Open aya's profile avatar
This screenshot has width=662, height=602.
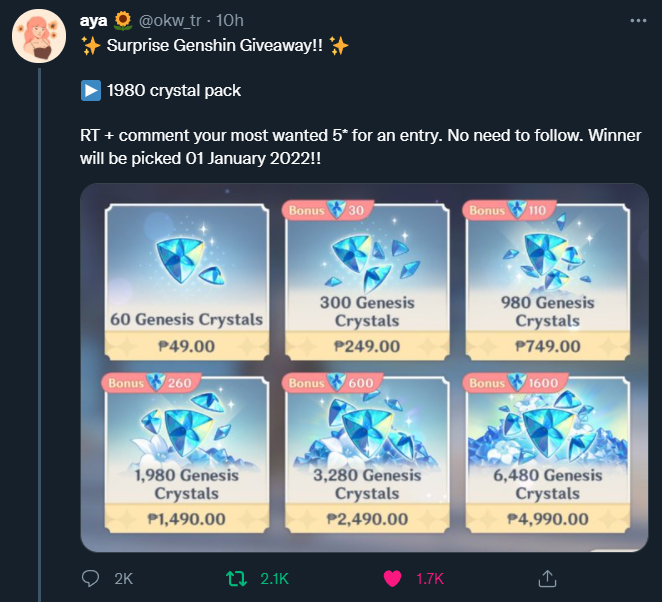(x=38, y=36)
